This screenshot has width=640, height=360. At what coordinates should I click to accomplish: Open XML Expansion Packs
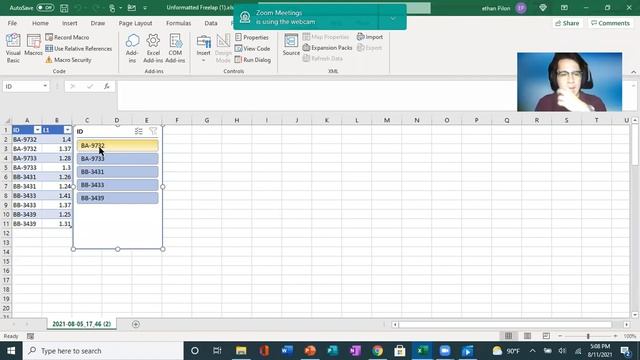coord(327,48)
